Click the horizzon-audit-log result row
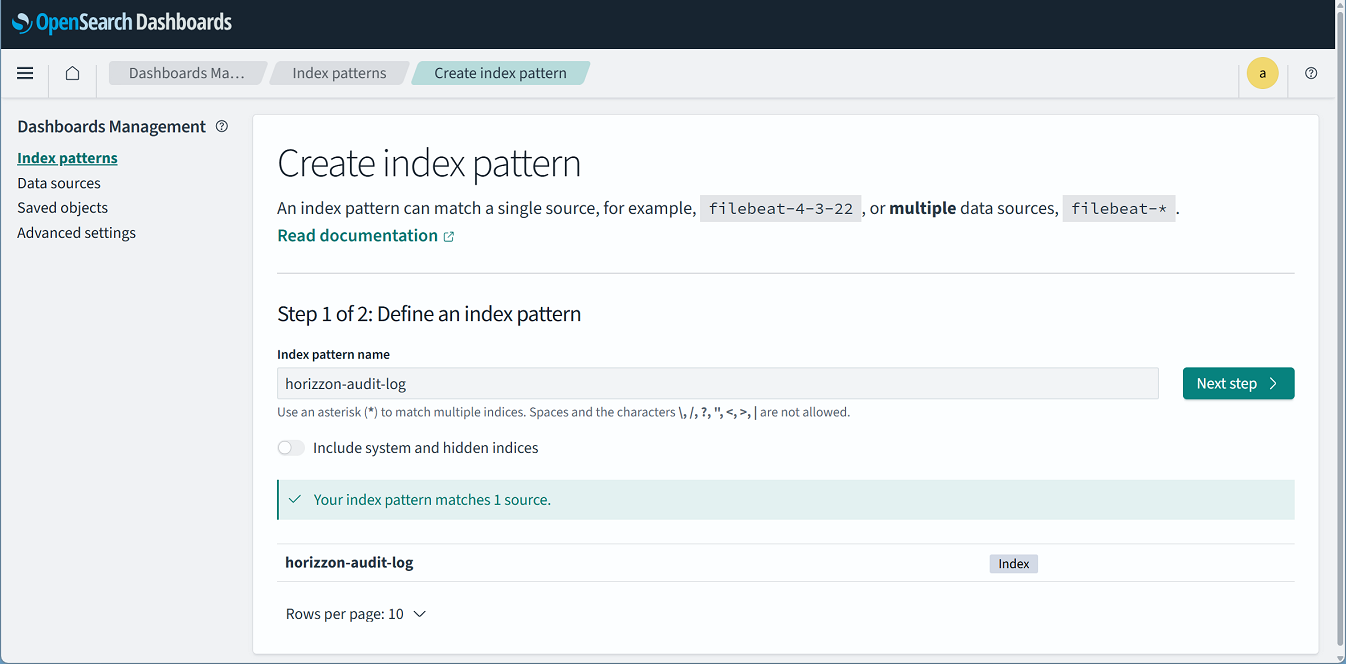Image resolution: width=1346 pixels, height=664 pixels. [x=785, y=563]
